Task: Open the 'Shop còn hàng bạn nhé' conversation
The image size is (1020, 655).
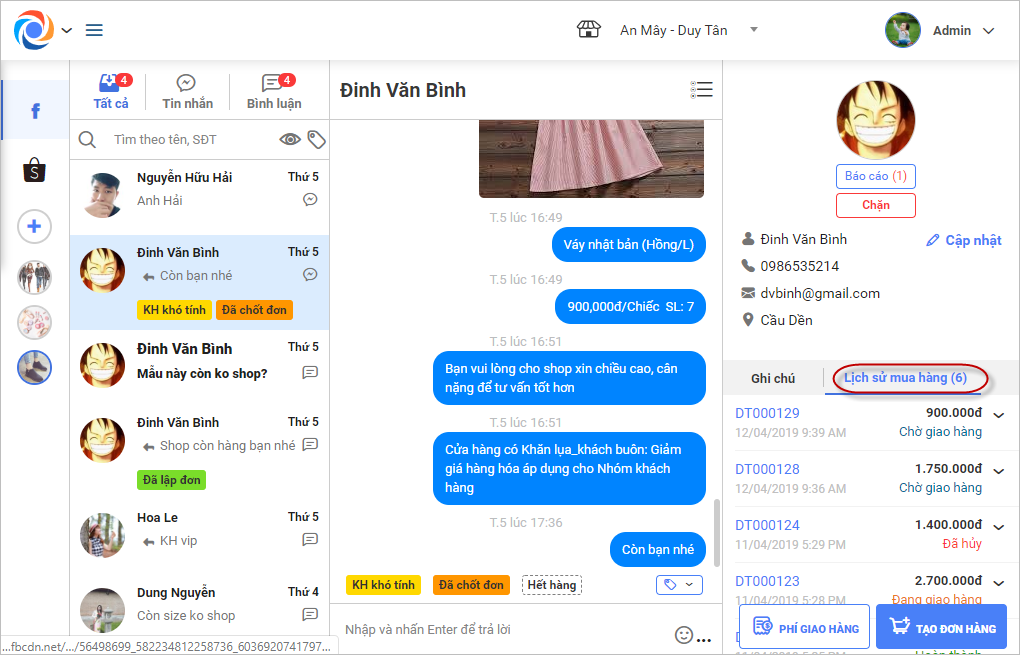Action: 200,452
